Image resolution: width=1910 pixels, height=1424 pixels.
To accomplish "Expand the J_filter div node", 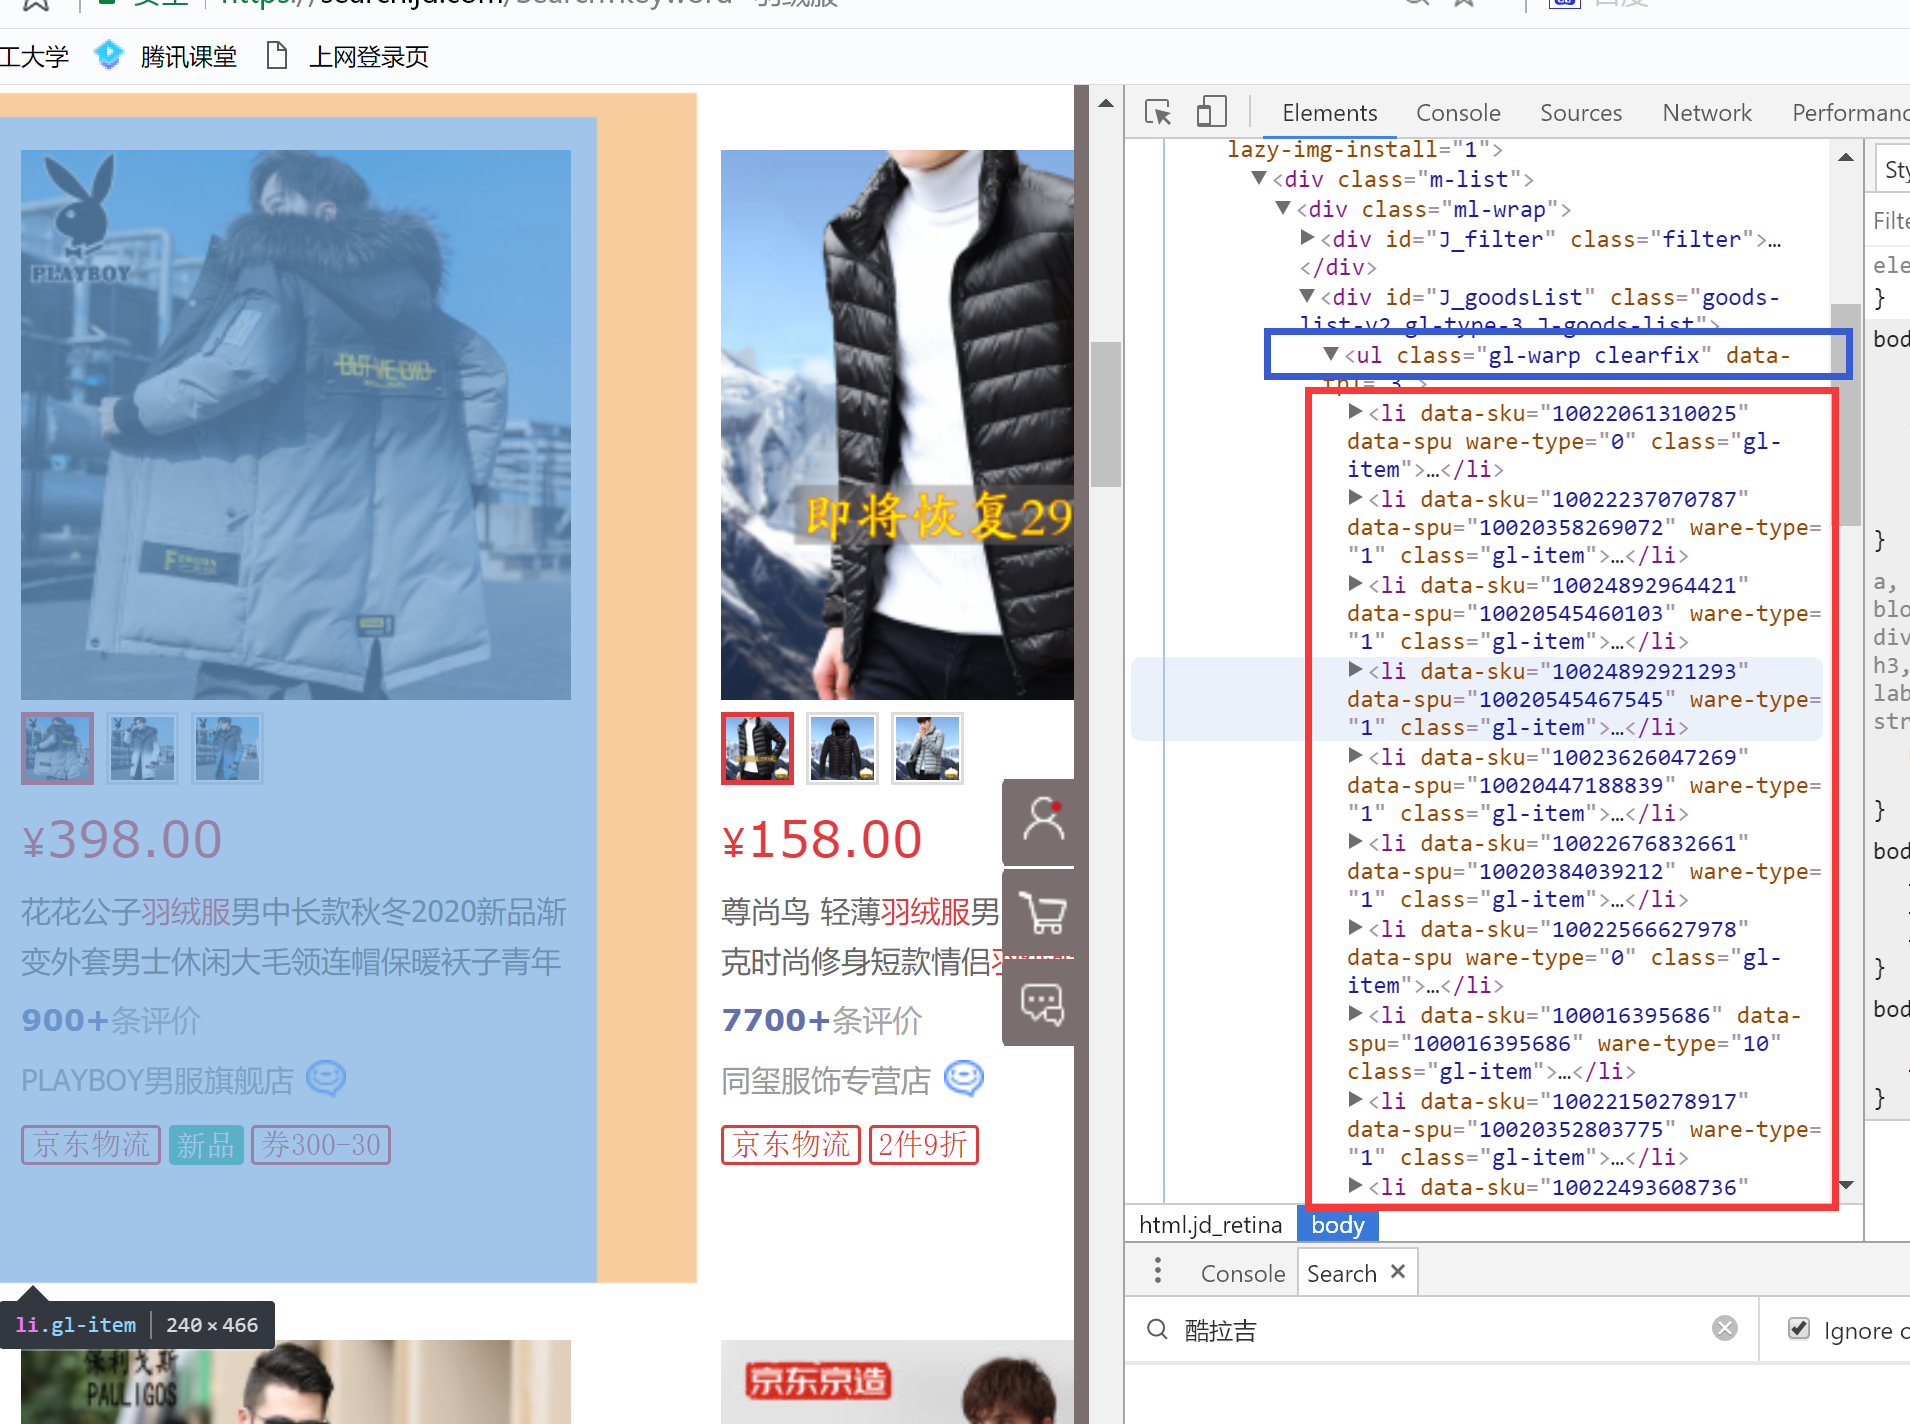I will [1308, 238].
